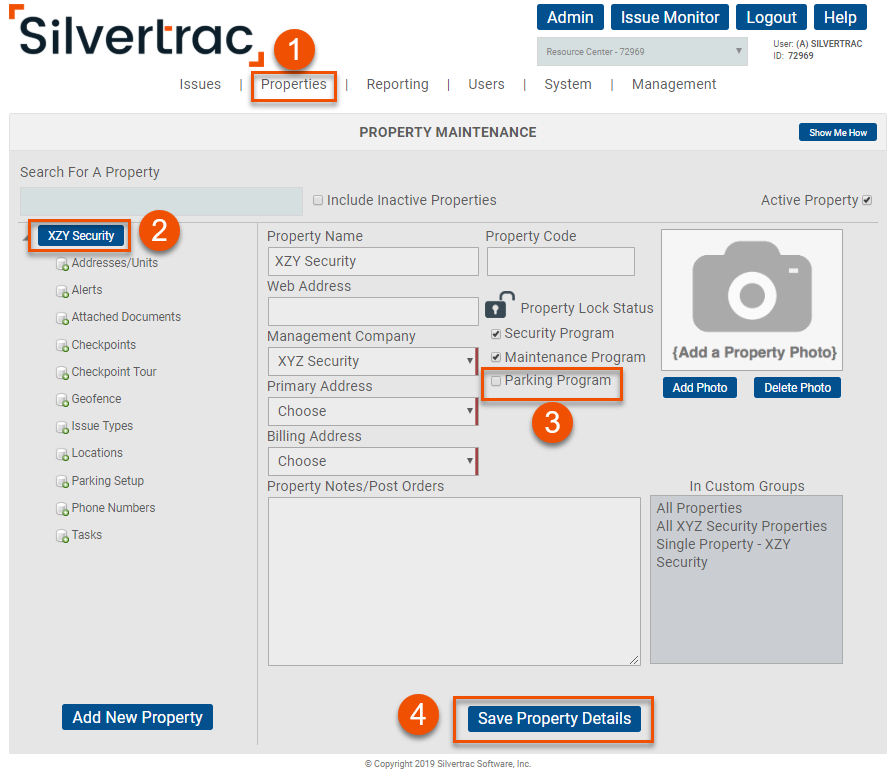Open the Users menu
This screenshot has width=896, height=778.
[x=486, y=85]
